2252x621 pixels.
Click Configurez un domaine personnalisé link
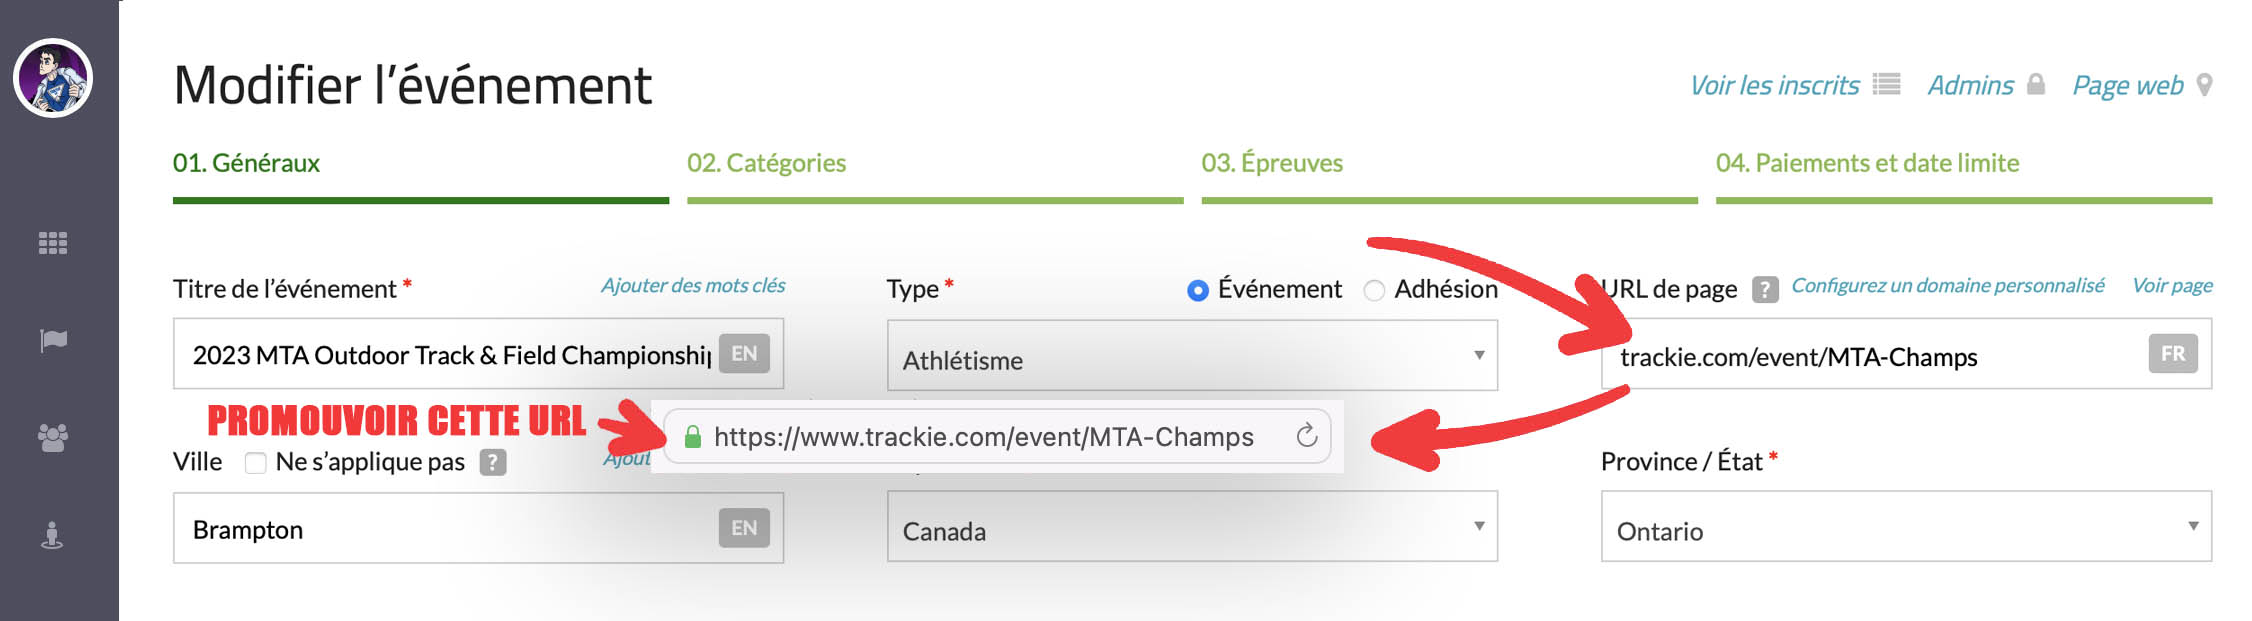(x=1947, y=286)
